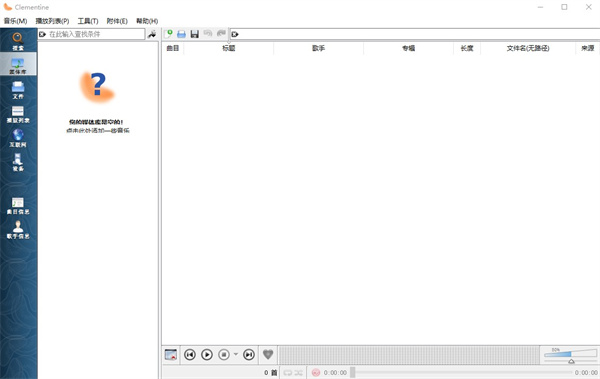Open the Tools menu

tap(88, 21)
